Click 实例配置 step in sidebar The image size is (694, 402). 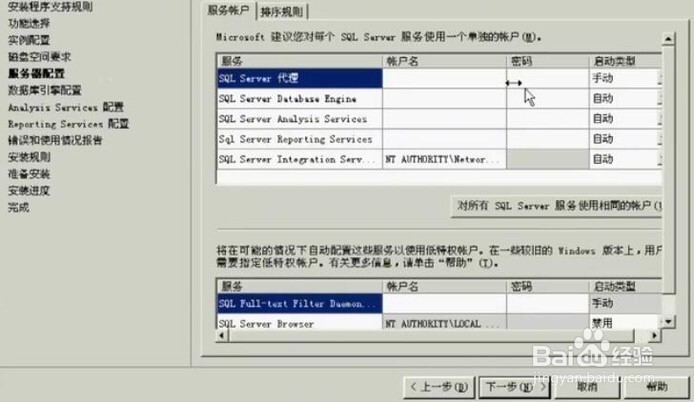point(29,40)
